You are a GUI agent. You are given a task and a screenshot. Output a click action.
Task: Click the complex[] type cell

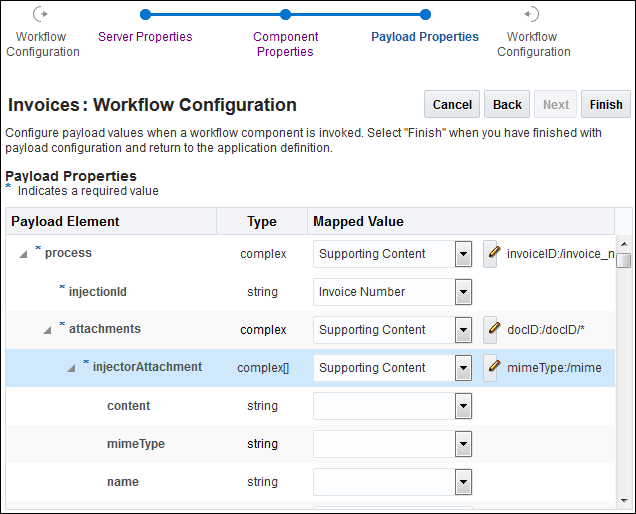tap(263, 368)
